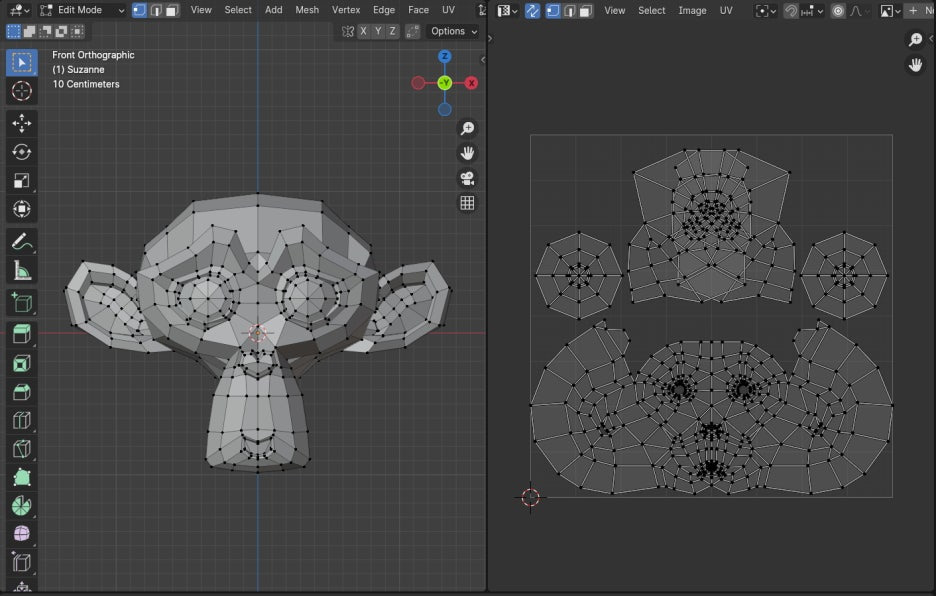Choose the Smooth vertices tool

(x=21, y=534)
